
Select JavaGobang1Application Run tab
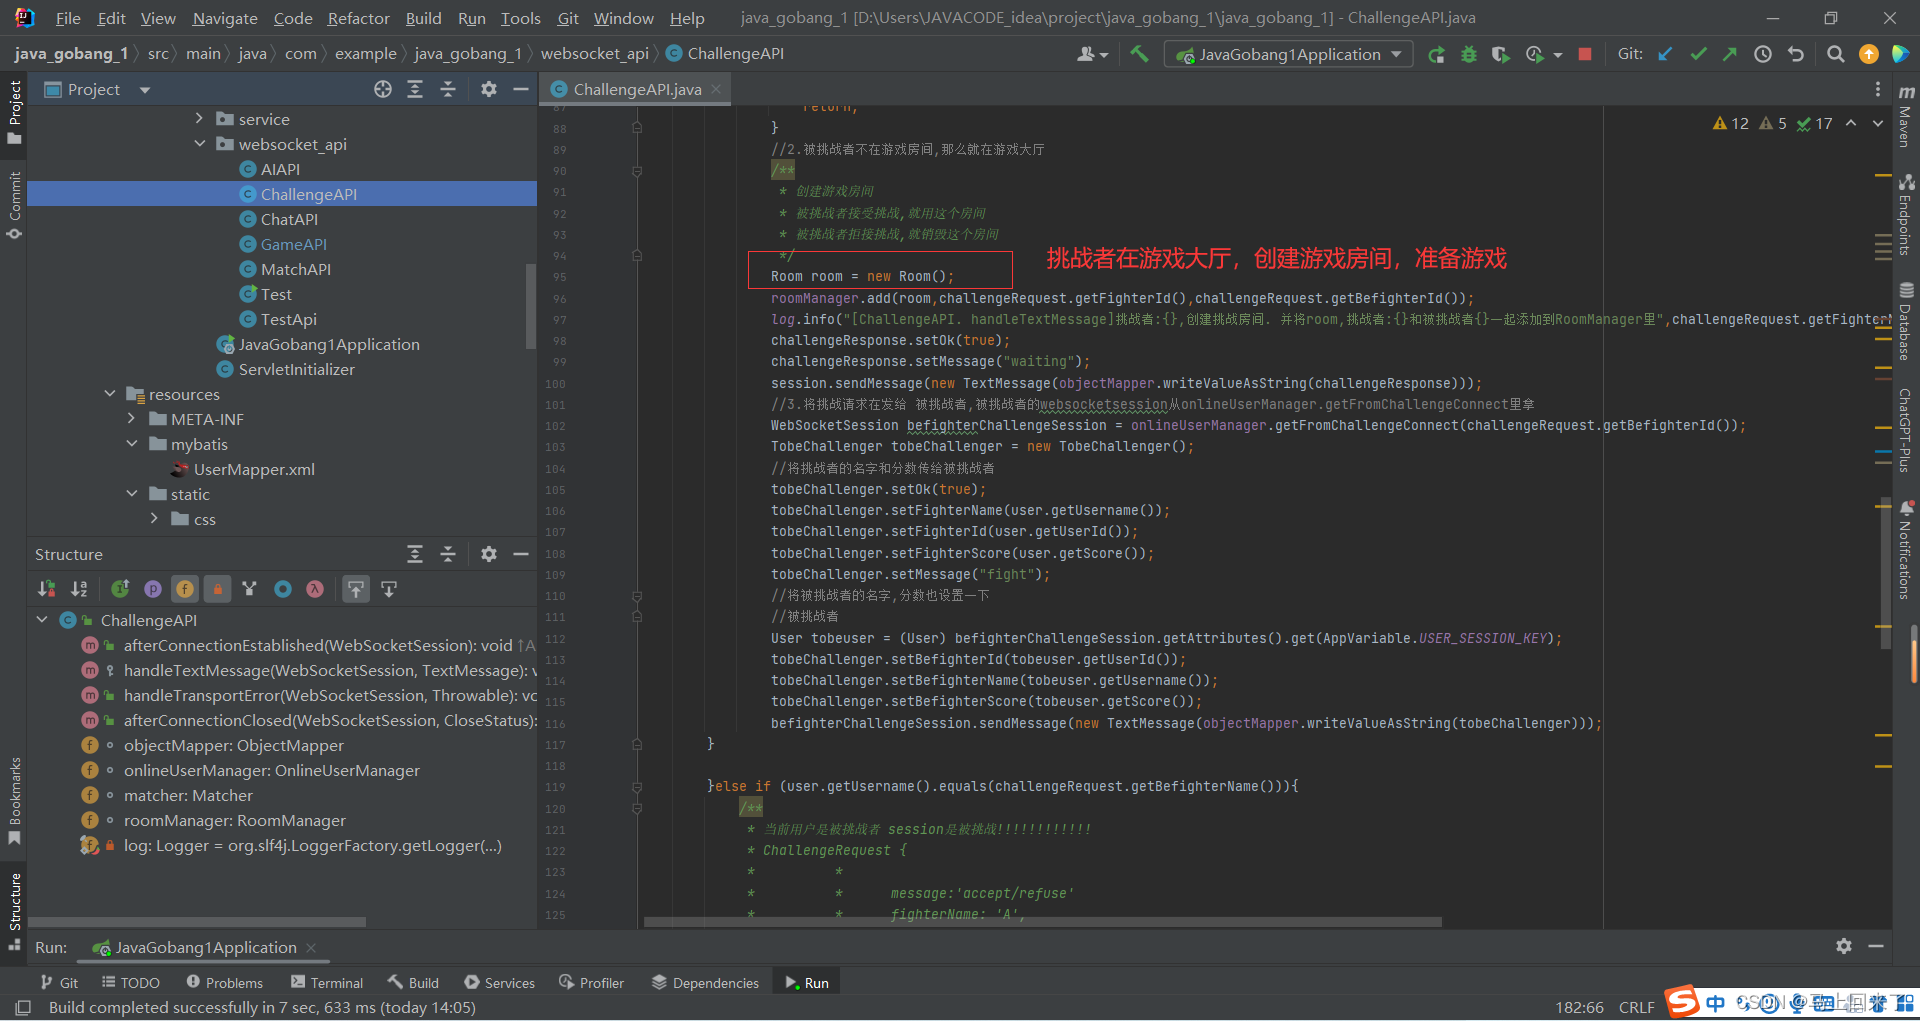pyautogui.click(x=205, y=947)
